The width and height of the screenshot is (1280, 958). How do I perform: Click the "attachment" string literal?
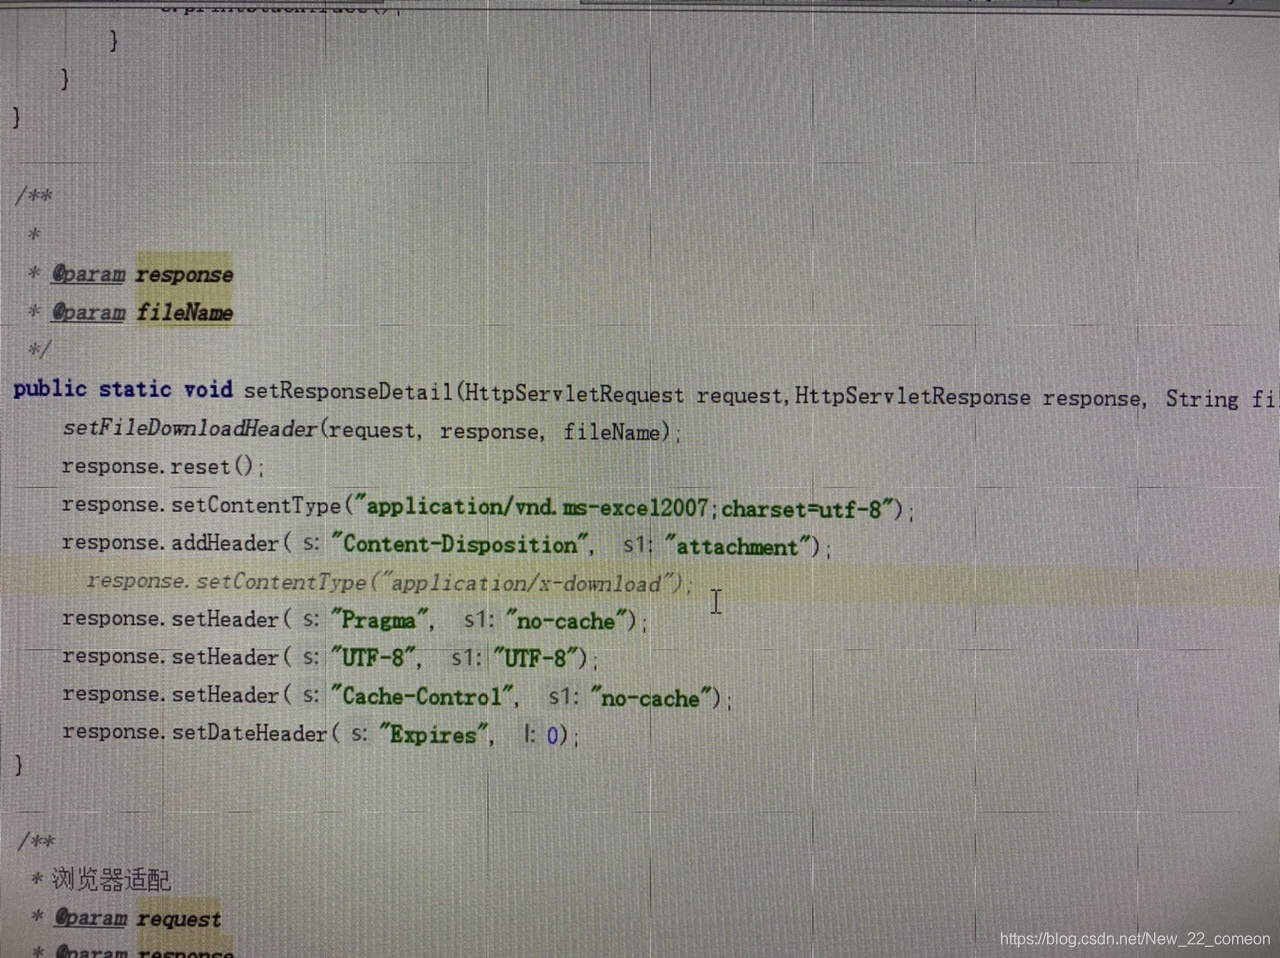click(737, 547)
